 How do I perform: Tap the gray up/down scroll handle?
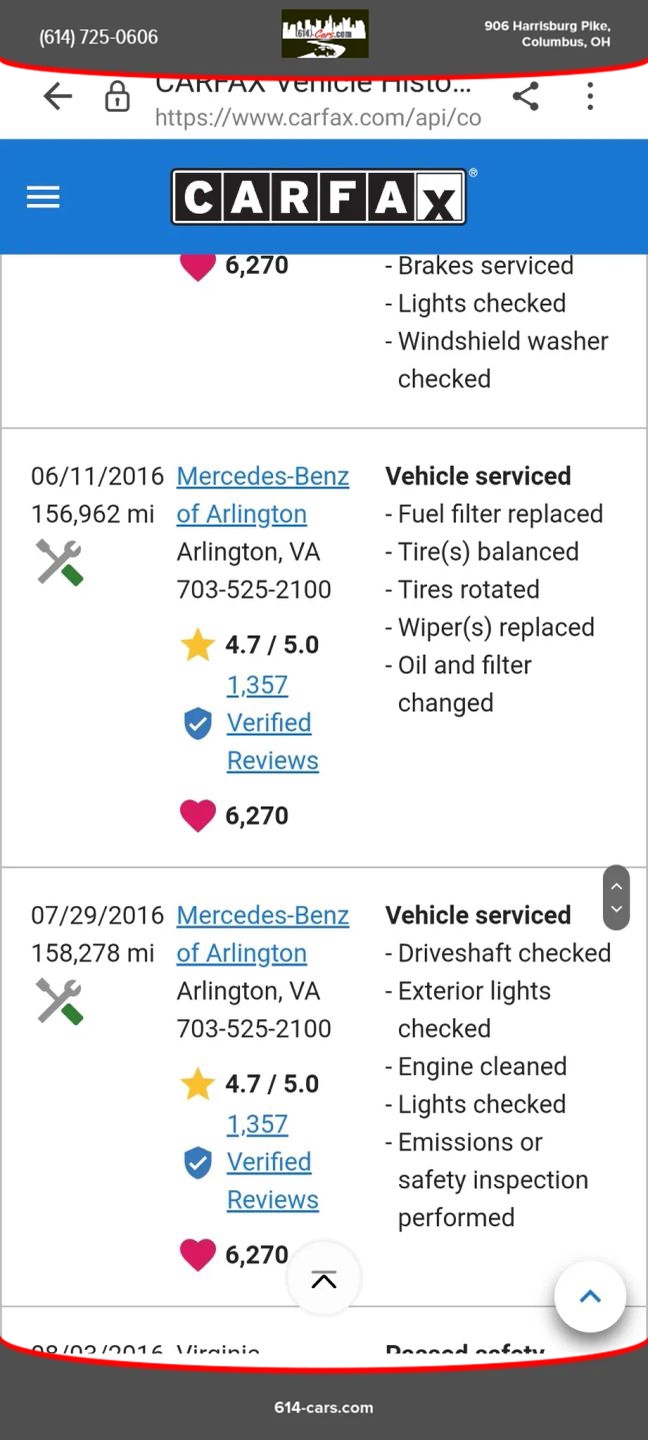(x=616, y=897)
